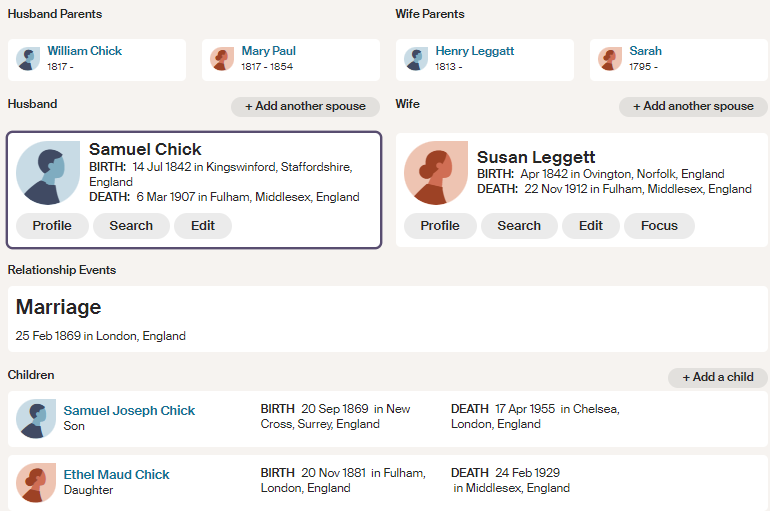
Task: Search records for Samuel Chick
Action: coord(131,226)
